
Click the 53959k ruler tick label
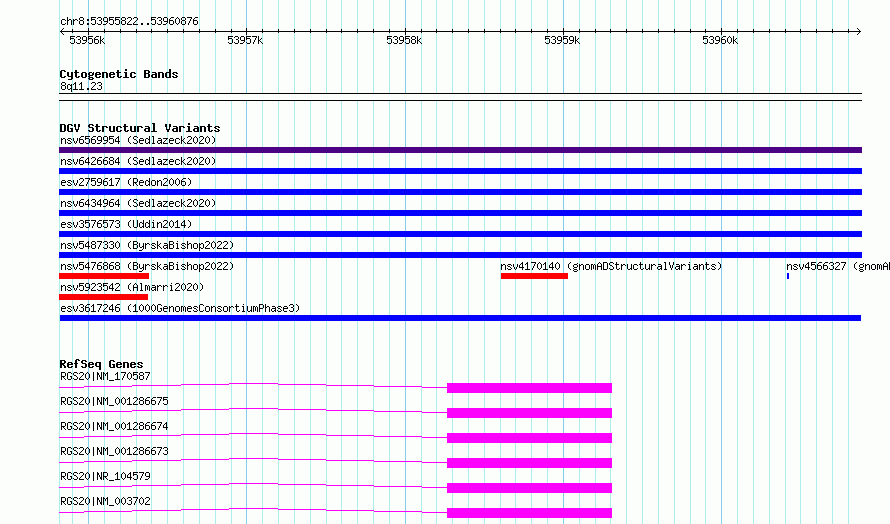click(562, 40)
